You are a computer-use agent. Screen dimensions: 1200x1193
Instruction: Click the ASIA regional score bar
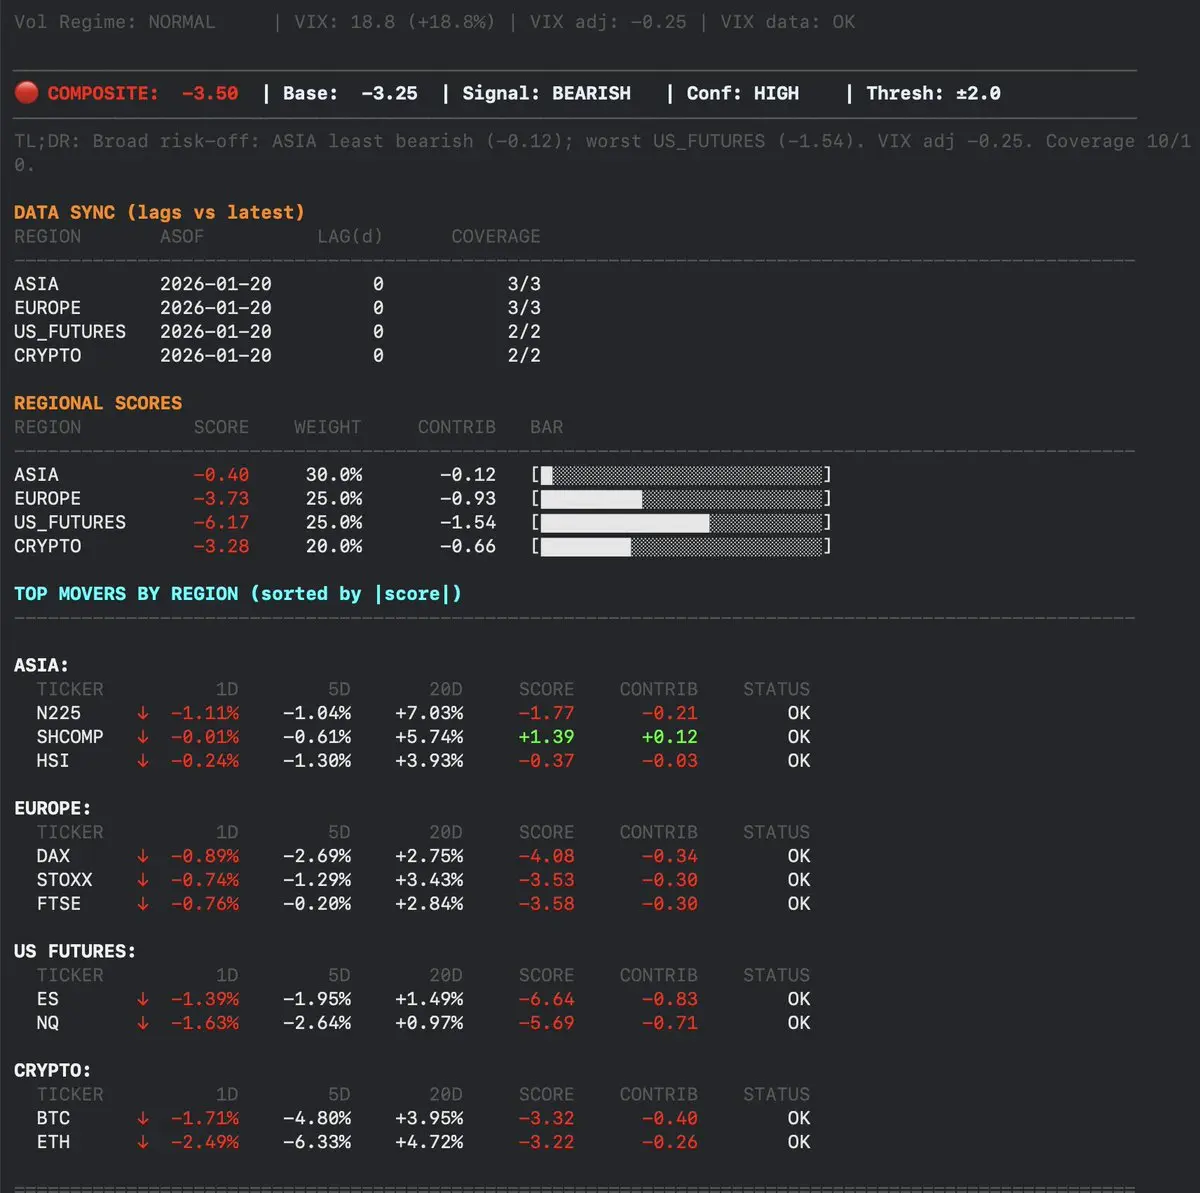[681, 475]
